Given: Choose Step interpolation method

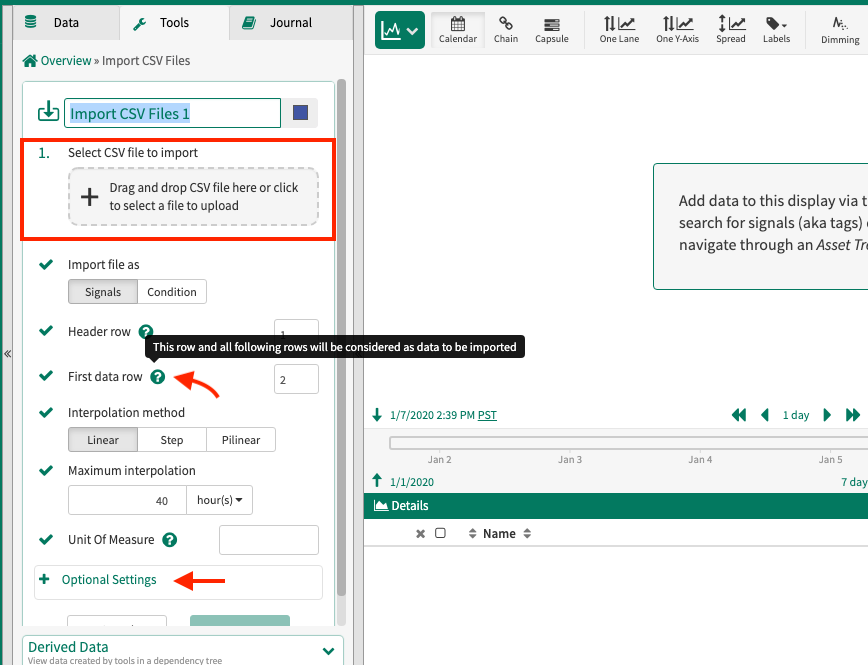Looking at the screenshot, I should 171,440.
